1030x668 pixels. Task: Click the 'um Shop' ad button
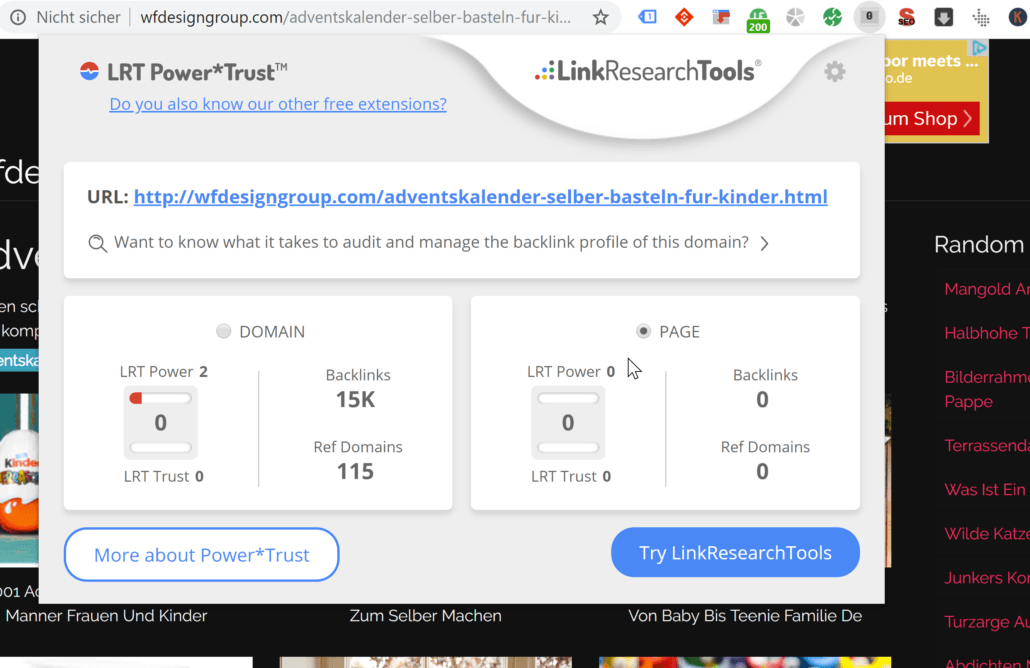[x=931, y=119]
